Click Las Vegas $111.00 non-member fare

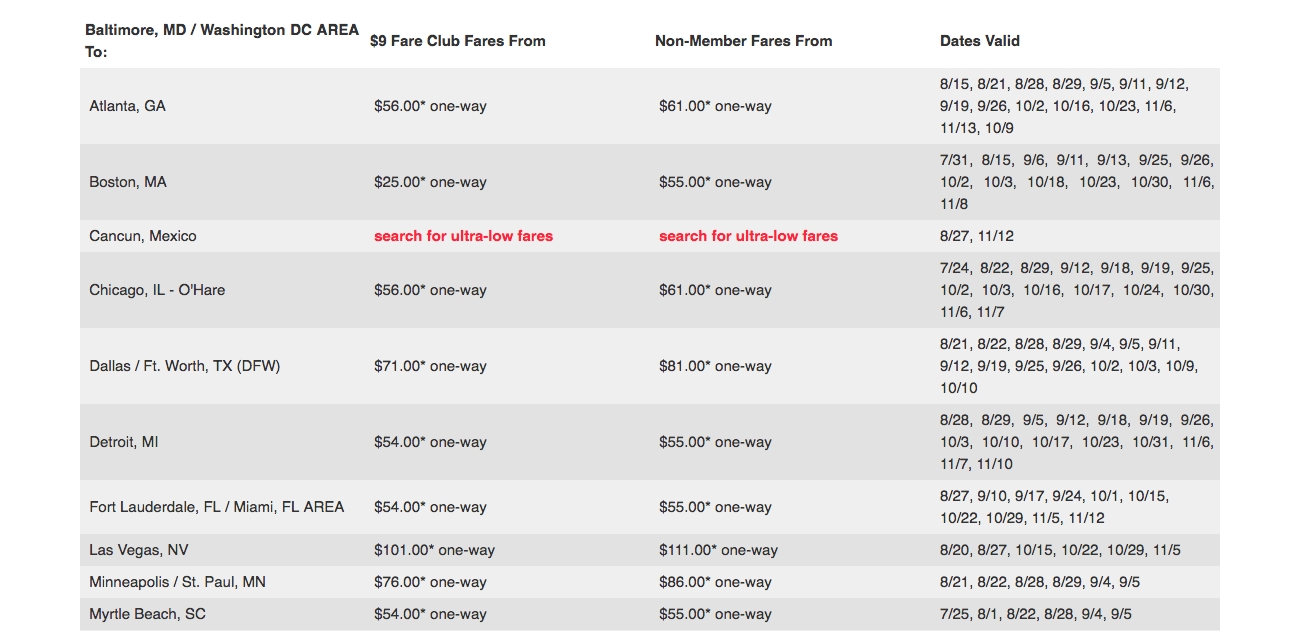pyautogui.click(x=718, y=550)
